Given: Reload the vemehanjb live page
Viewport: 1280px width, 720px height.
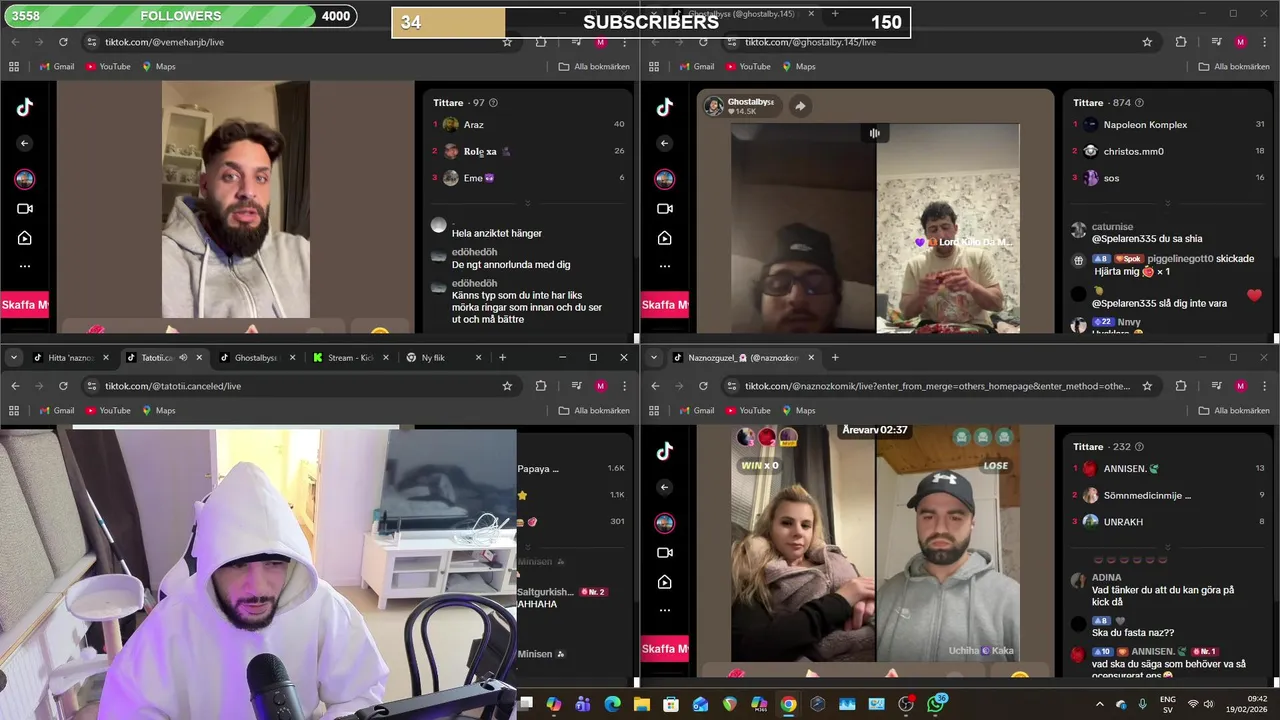Looking at the screenshot, I should 63,42.
